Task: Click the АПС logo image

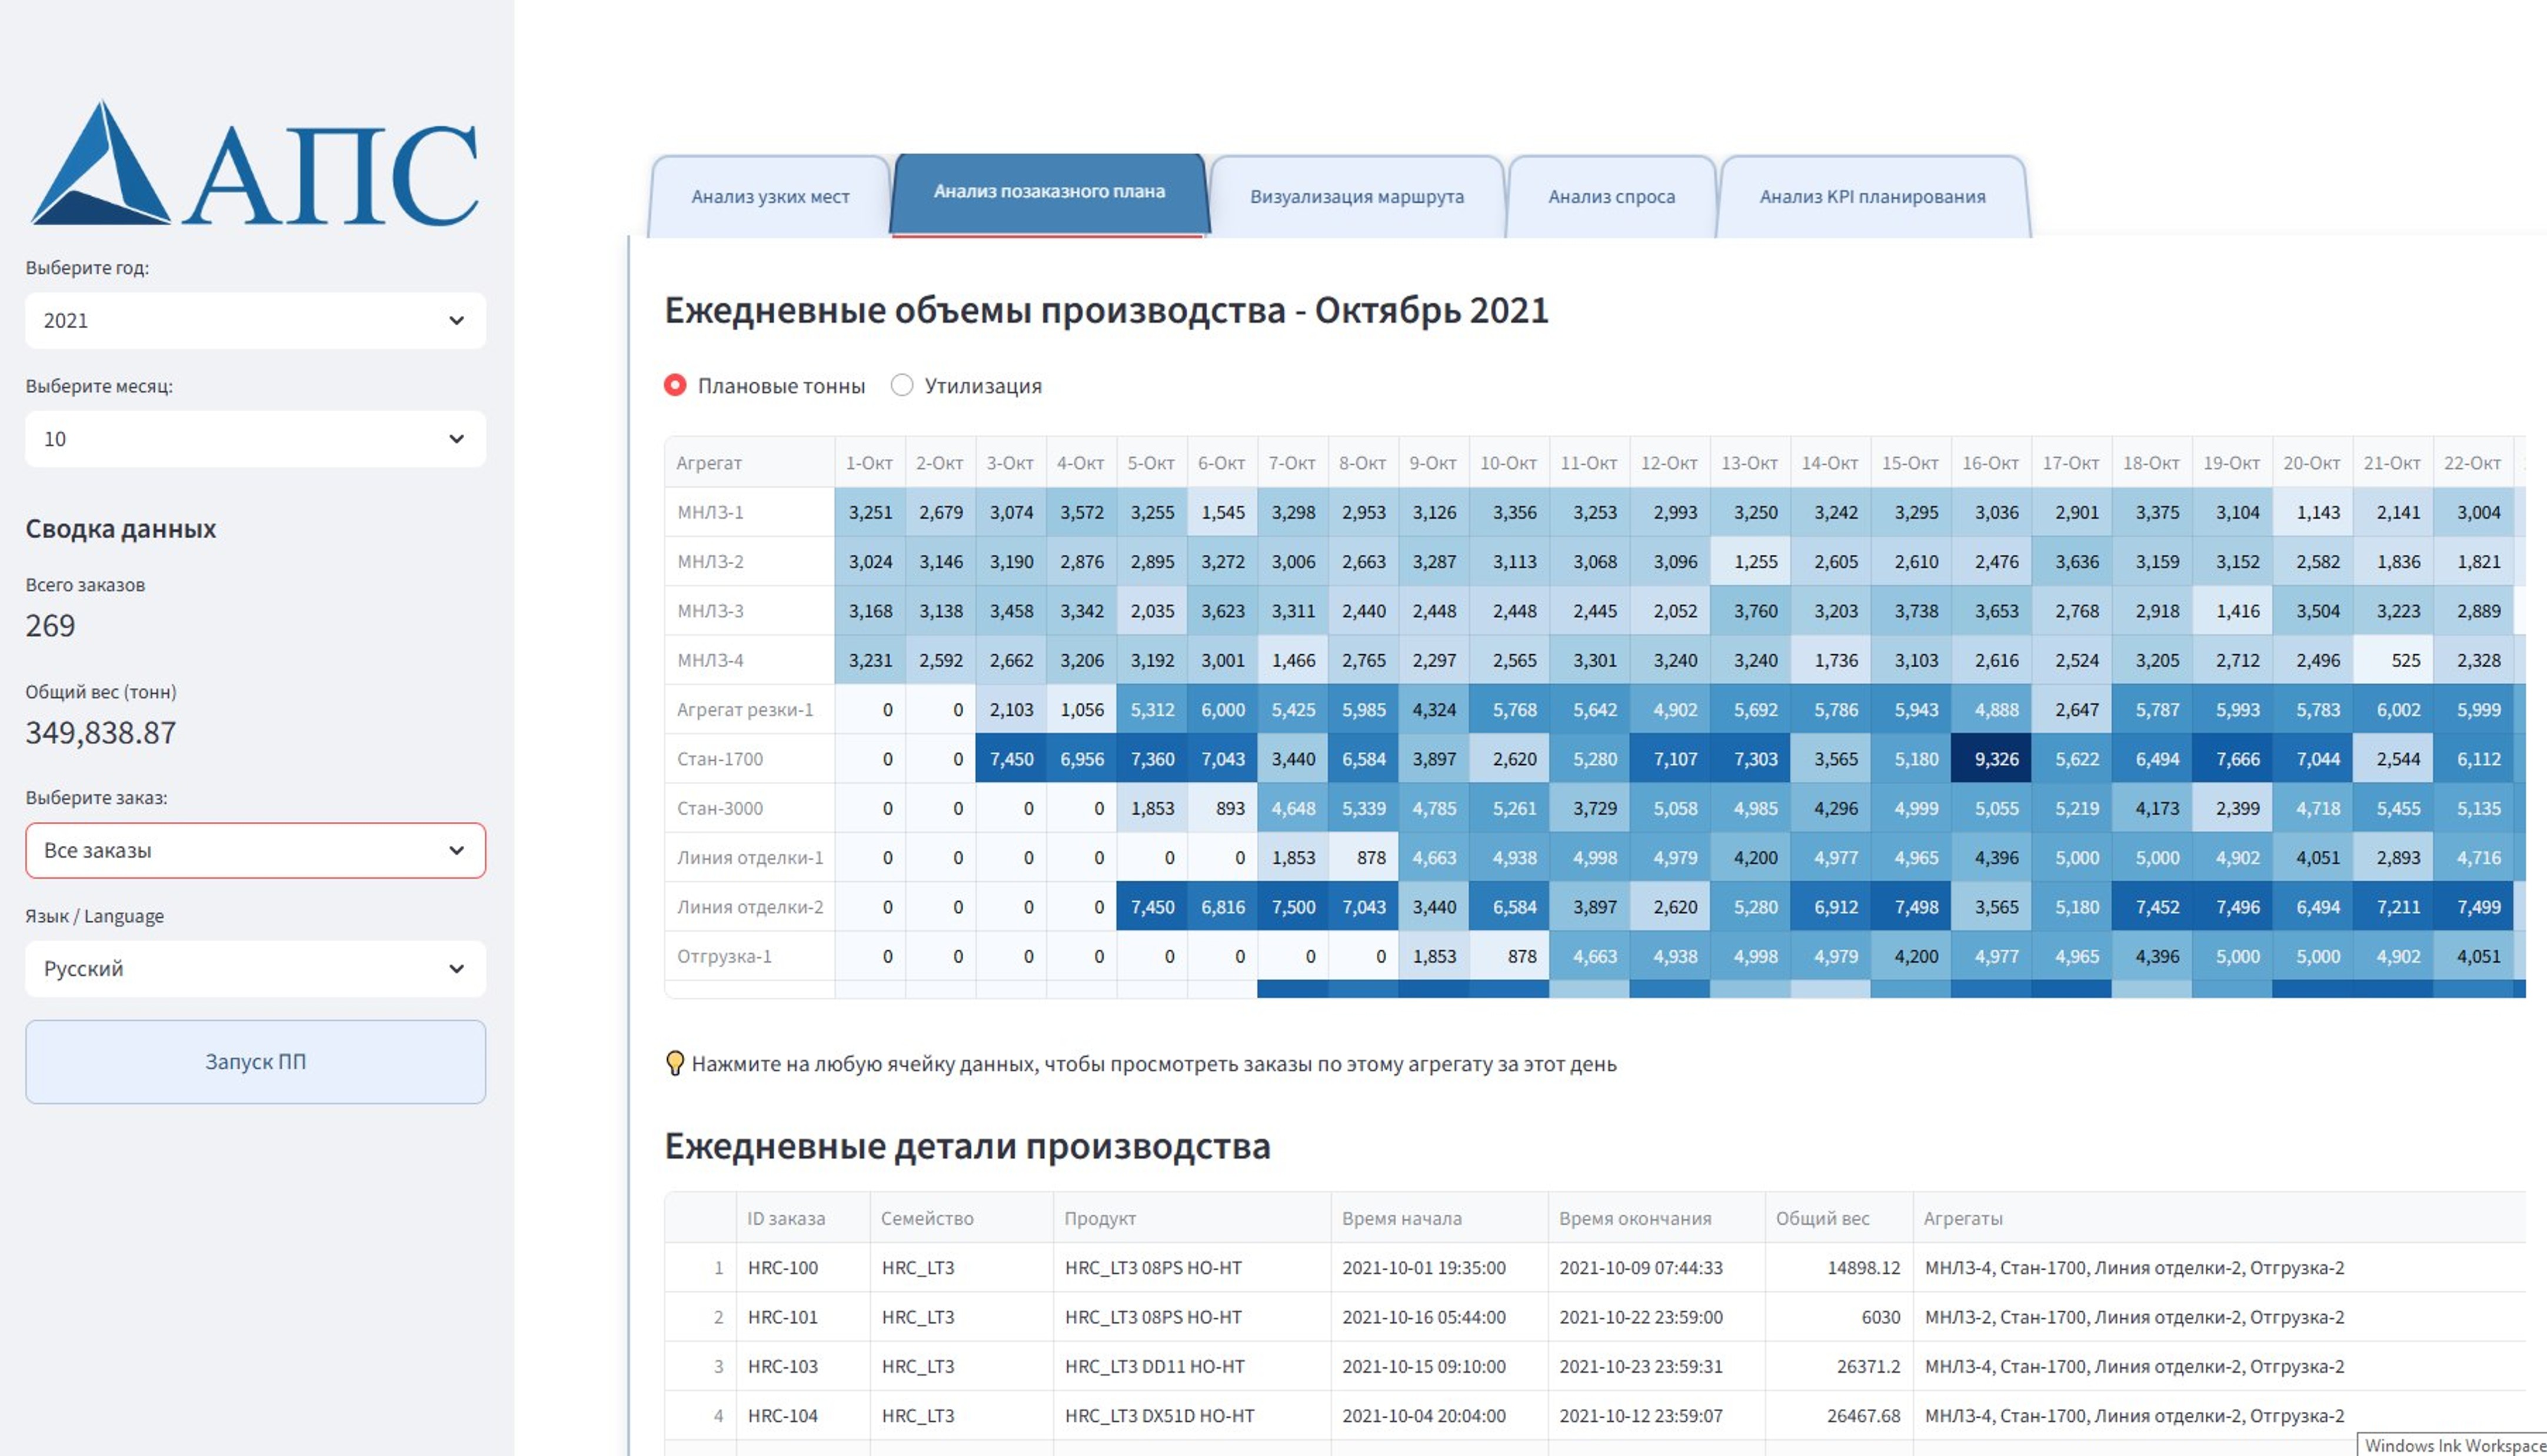Action: 255,163
